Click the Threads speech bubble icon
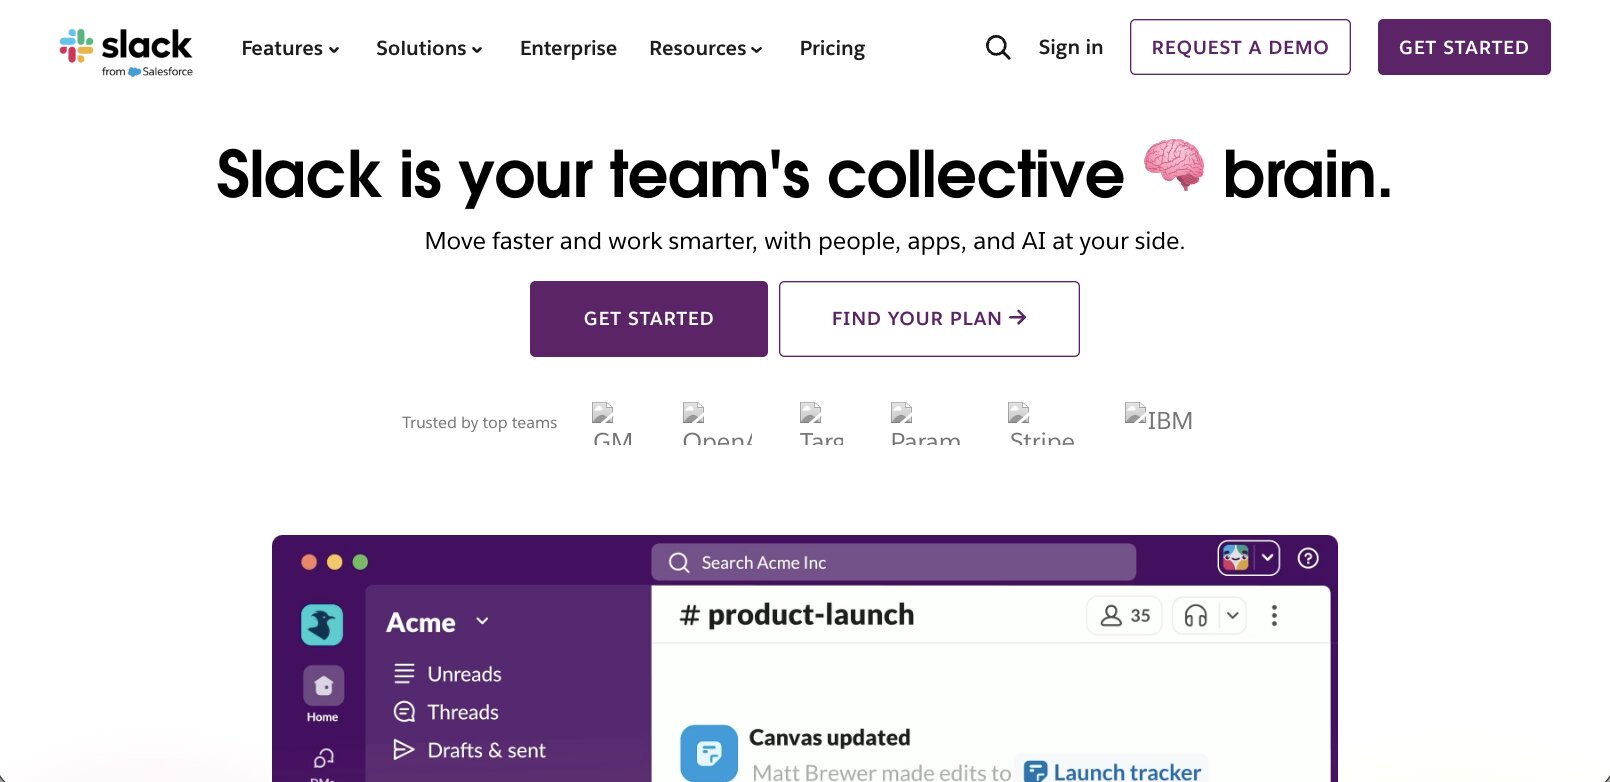Image resolution: width=1610 pixels, height=782 pixels. pos(404,712)
